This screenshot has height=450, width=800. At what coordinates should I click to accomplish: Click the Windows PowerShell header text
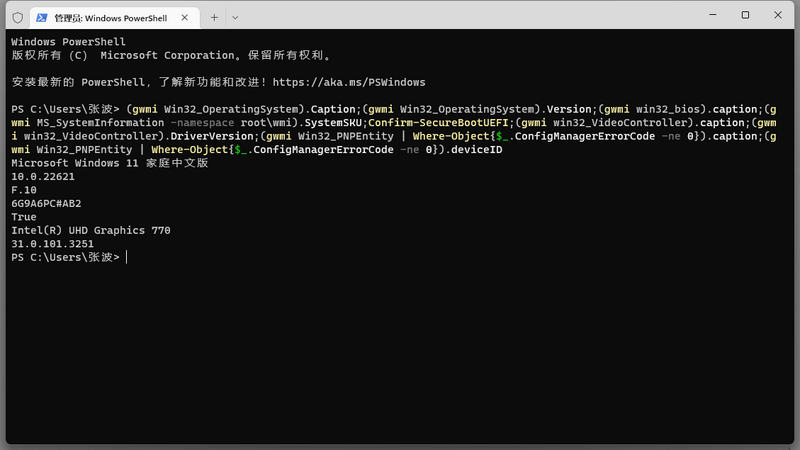pyautogui.click(x=68, y=42)
